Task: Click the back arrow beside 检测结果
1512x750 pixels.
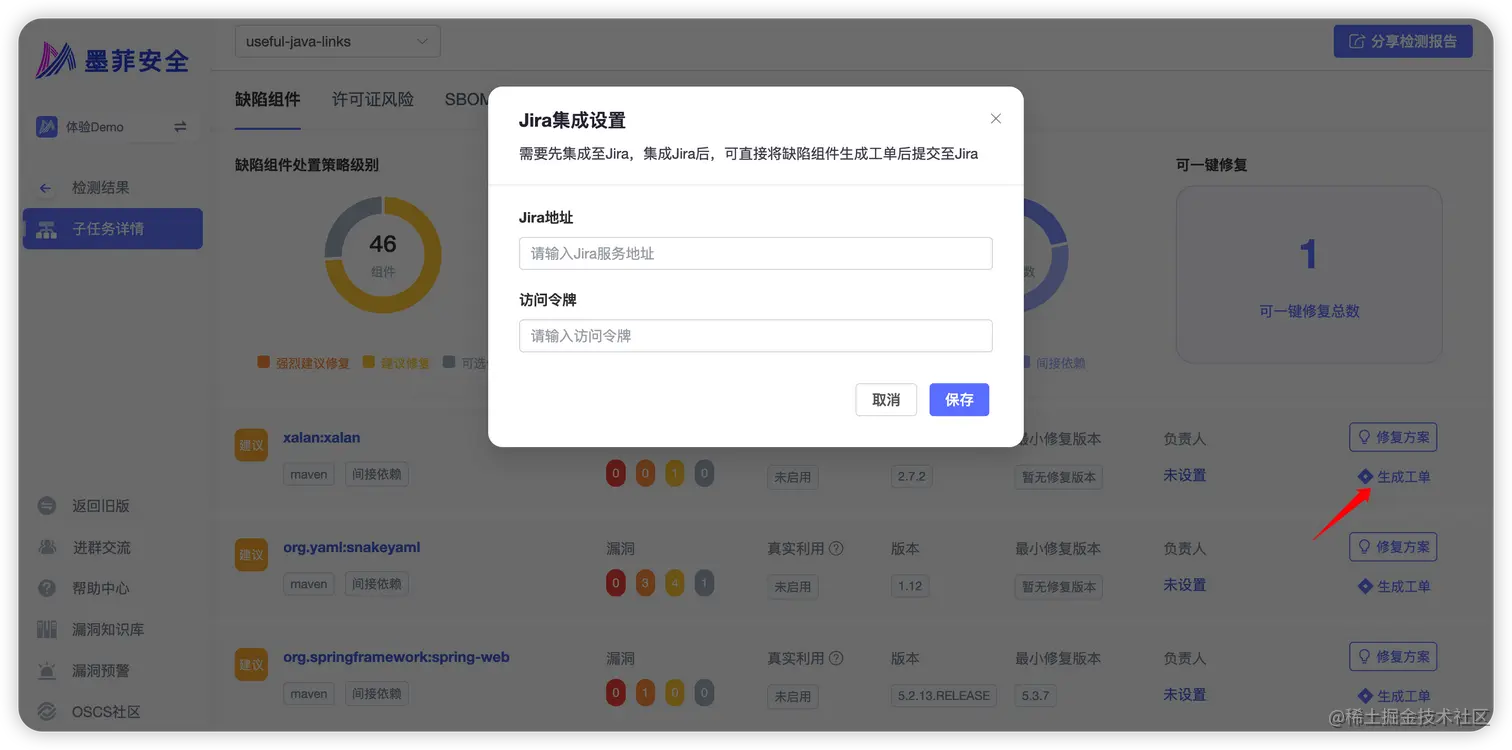Action: click(x=45, y=188)
